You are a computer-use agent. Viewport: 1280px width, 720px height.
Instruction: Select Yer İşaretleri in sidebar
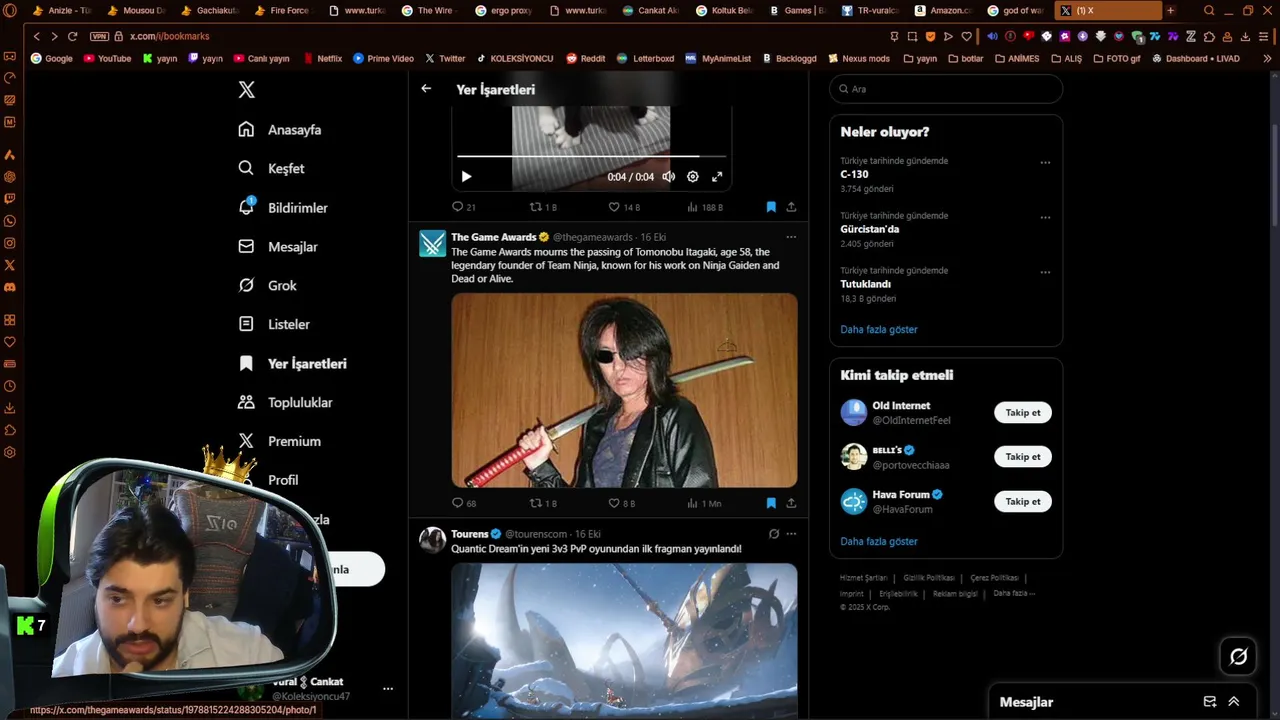(x=292, y=364)
